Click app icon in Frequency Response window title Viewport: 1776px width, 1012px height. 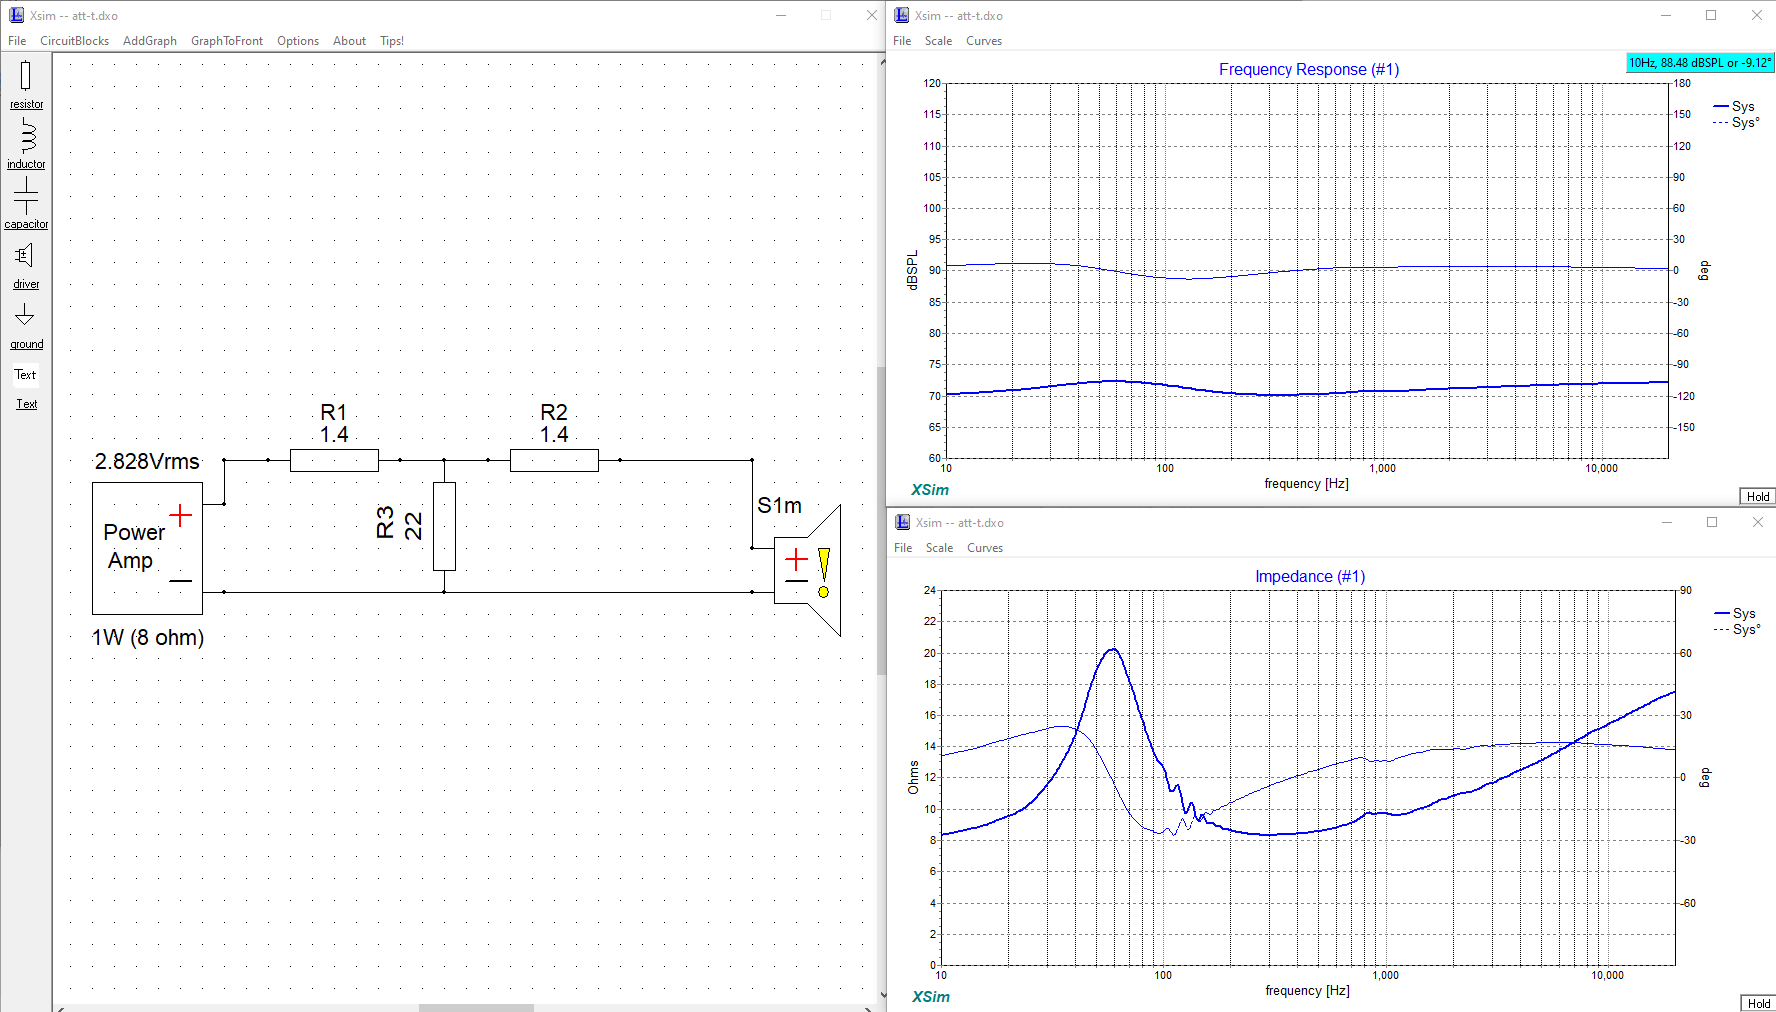(x=901, y=15)
